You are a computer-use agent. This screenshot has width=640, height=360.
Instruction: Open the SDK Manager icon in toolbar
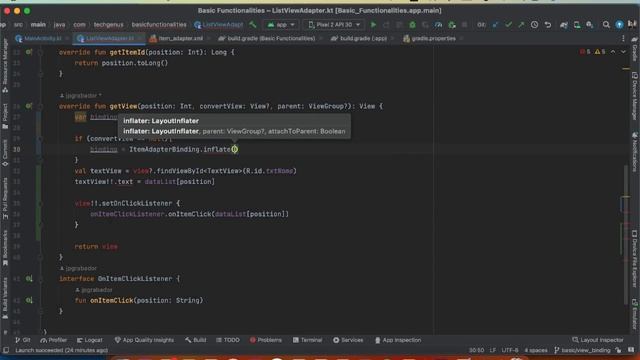pyautogui.click(x=590, y=25)
